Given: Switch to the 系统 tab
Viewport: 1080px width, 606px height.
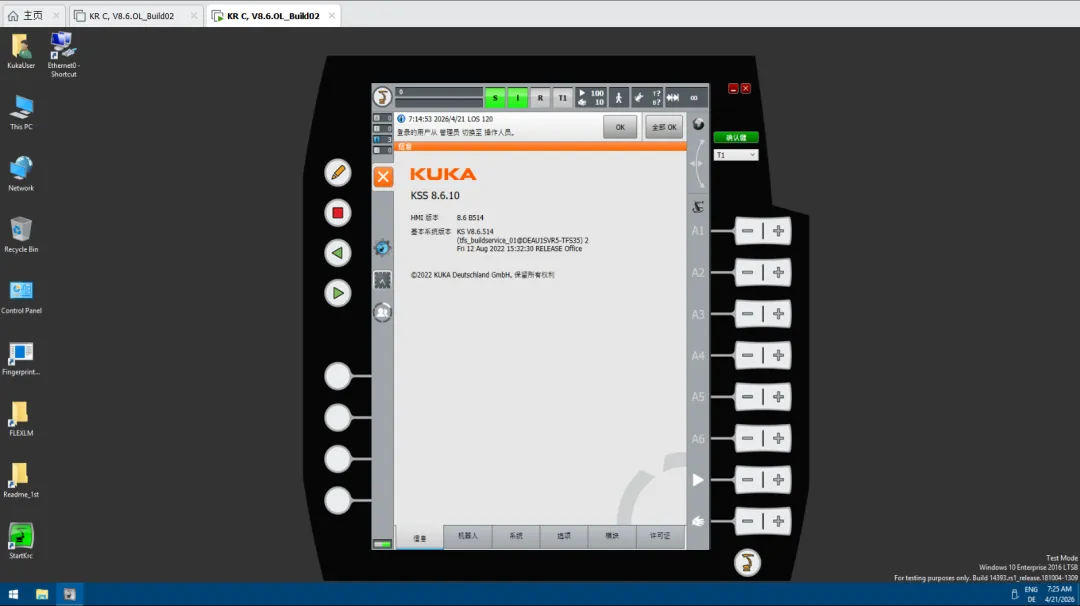Looking at the screenshot, I should [516, 536].
